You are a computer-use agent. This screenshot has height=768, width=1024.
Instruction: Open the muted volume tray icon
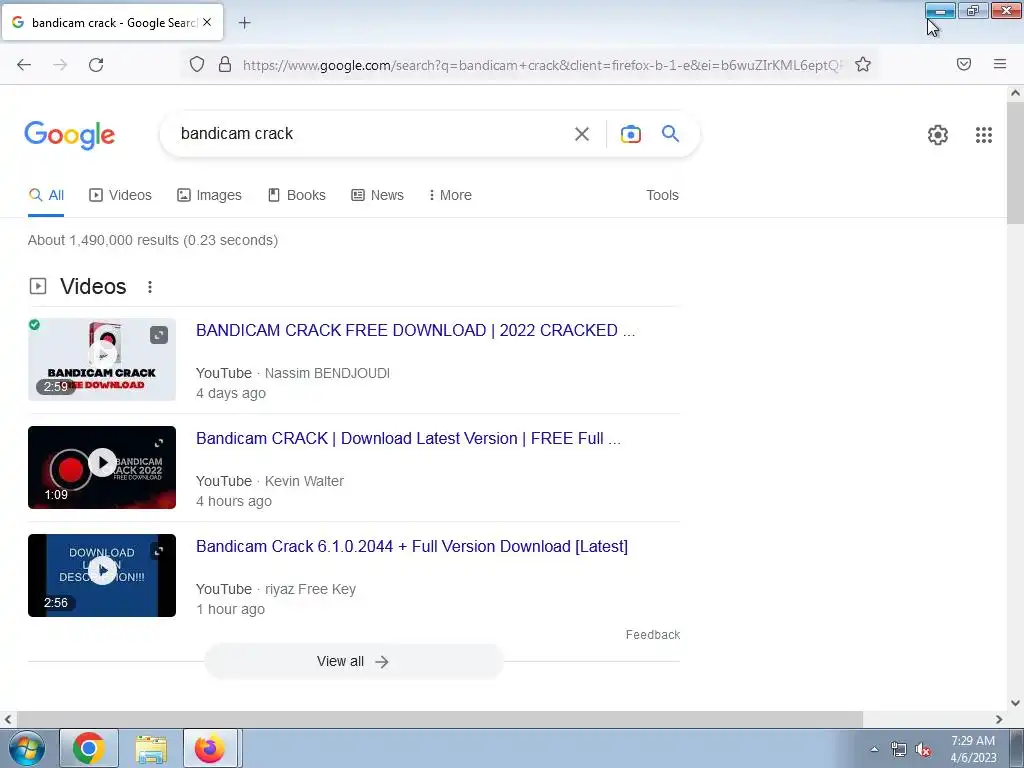(x=923, y=750)
